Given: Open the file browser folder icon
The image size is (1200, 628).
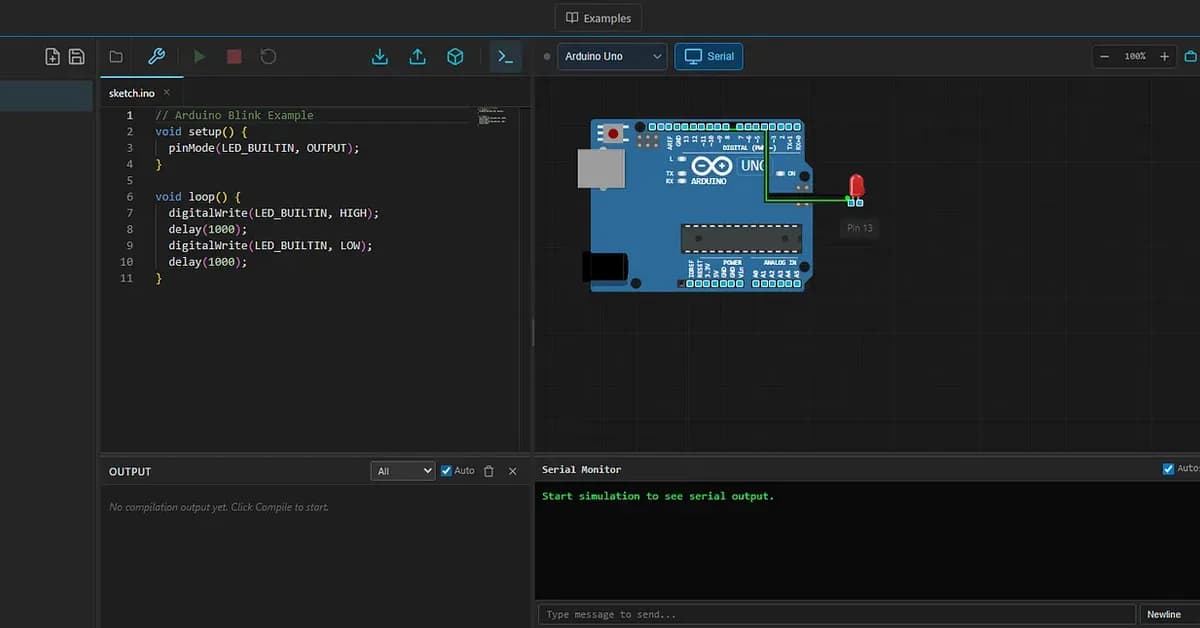Looking at the screenshot, I should pos(115,56).
